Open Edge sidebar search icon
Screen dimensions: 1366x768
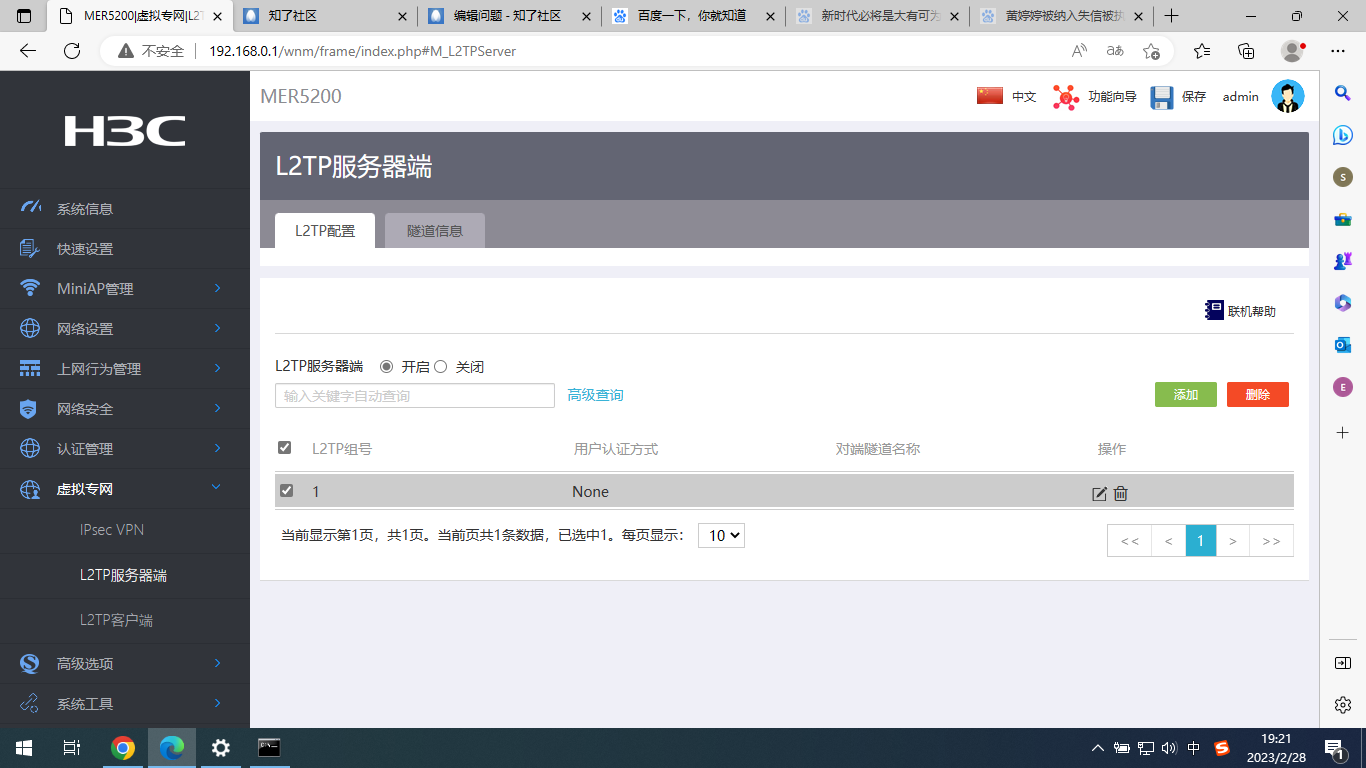[1343, 93]
